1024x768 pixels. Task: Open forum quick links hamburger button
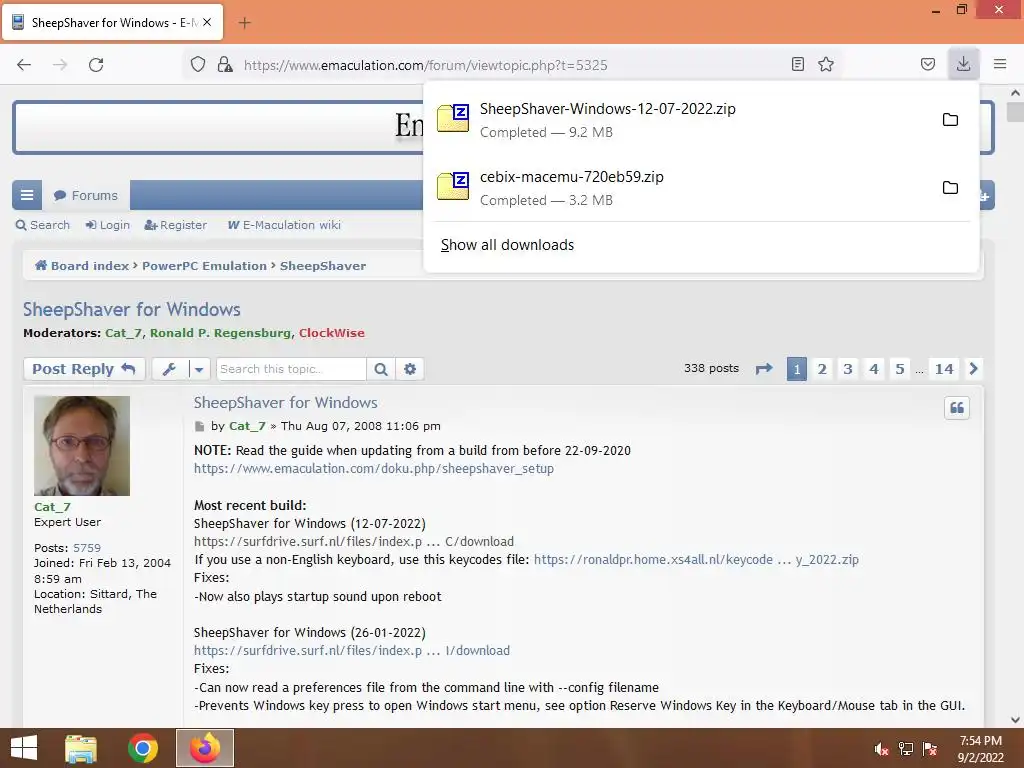tap(27, 195)
